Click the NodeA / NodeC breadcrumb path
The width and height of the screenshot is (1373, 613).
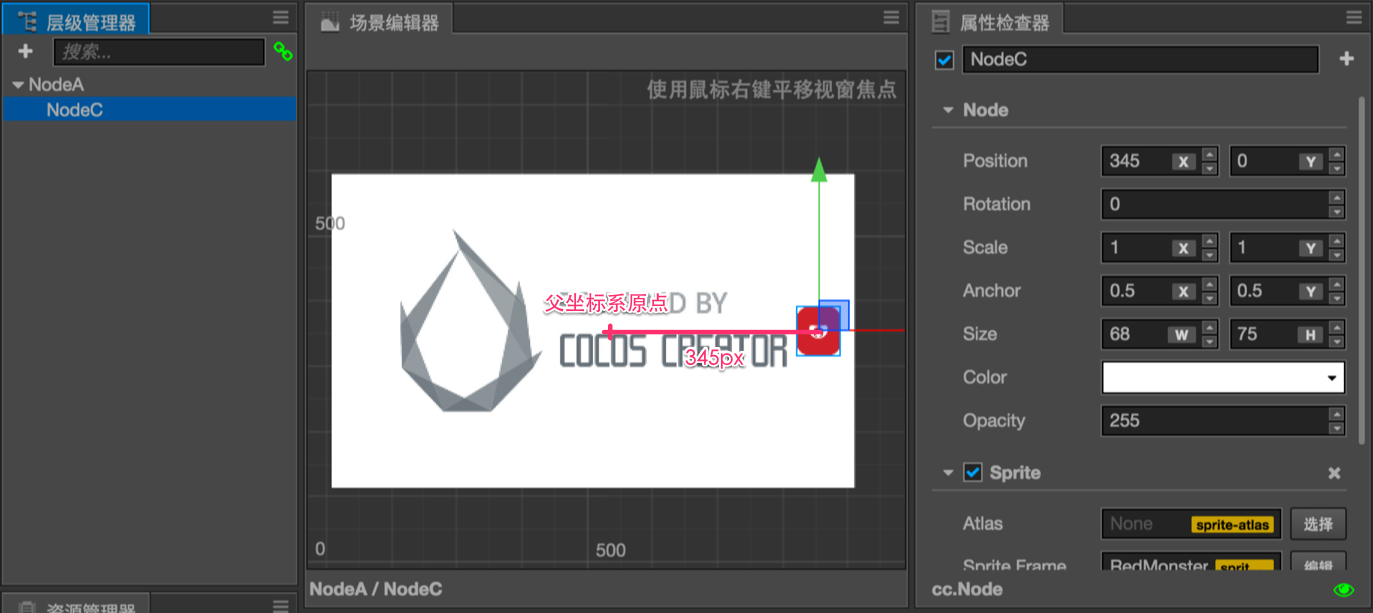[376, 589]
